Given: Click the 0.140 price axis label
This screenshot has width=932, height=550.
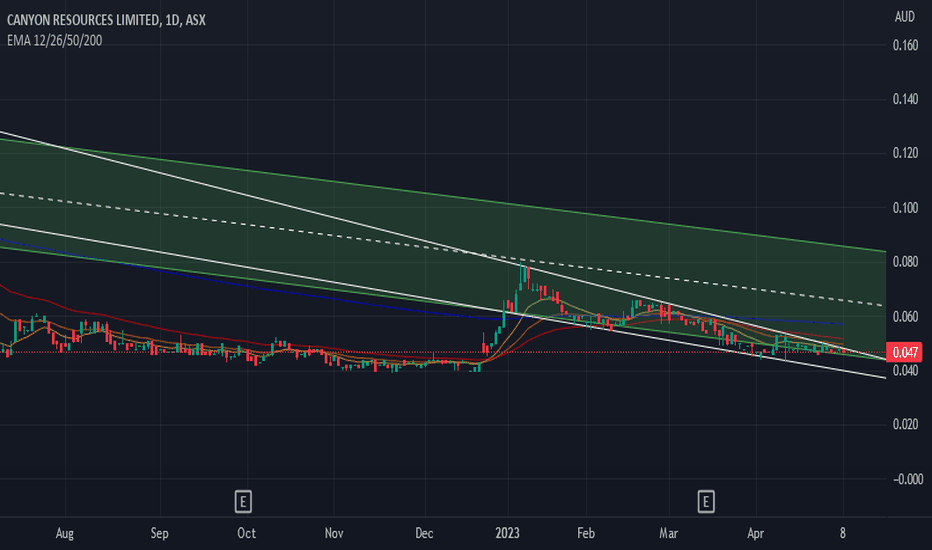Looking at the screenshot, I should click(905, 99).
